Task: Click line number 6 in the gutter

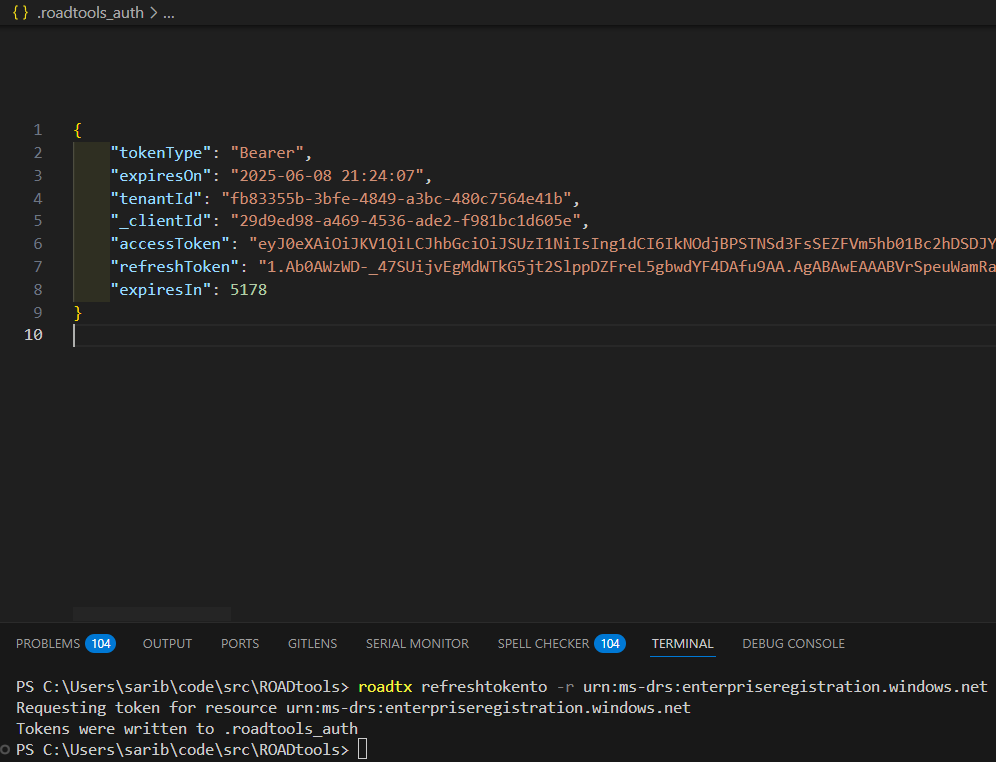Action: (x=37, y=244)
